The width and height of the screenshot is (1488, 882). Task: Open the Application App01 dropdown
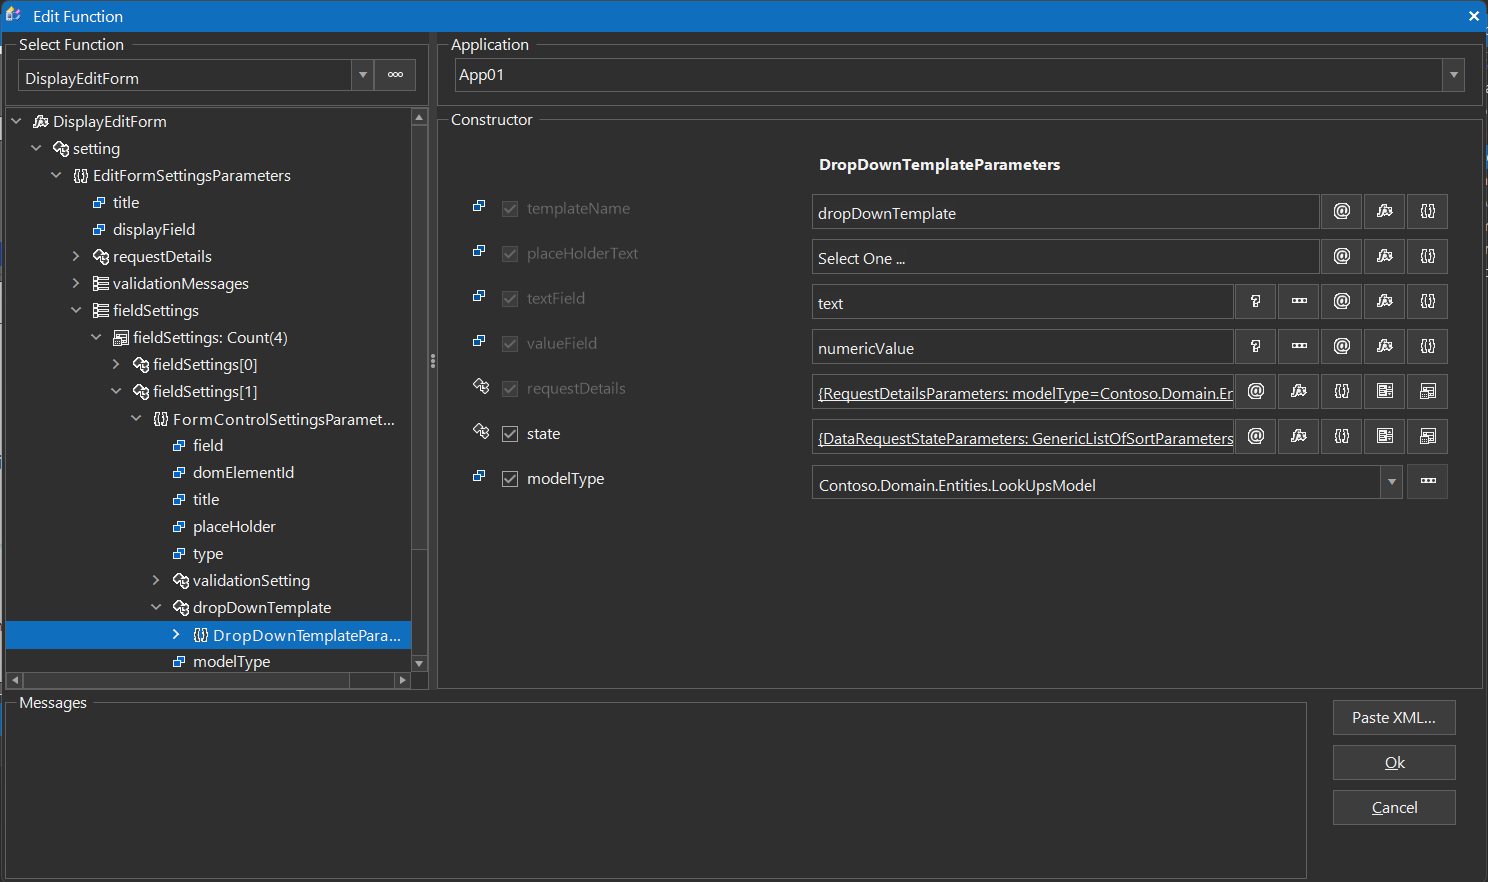(x=1453, y=76)
